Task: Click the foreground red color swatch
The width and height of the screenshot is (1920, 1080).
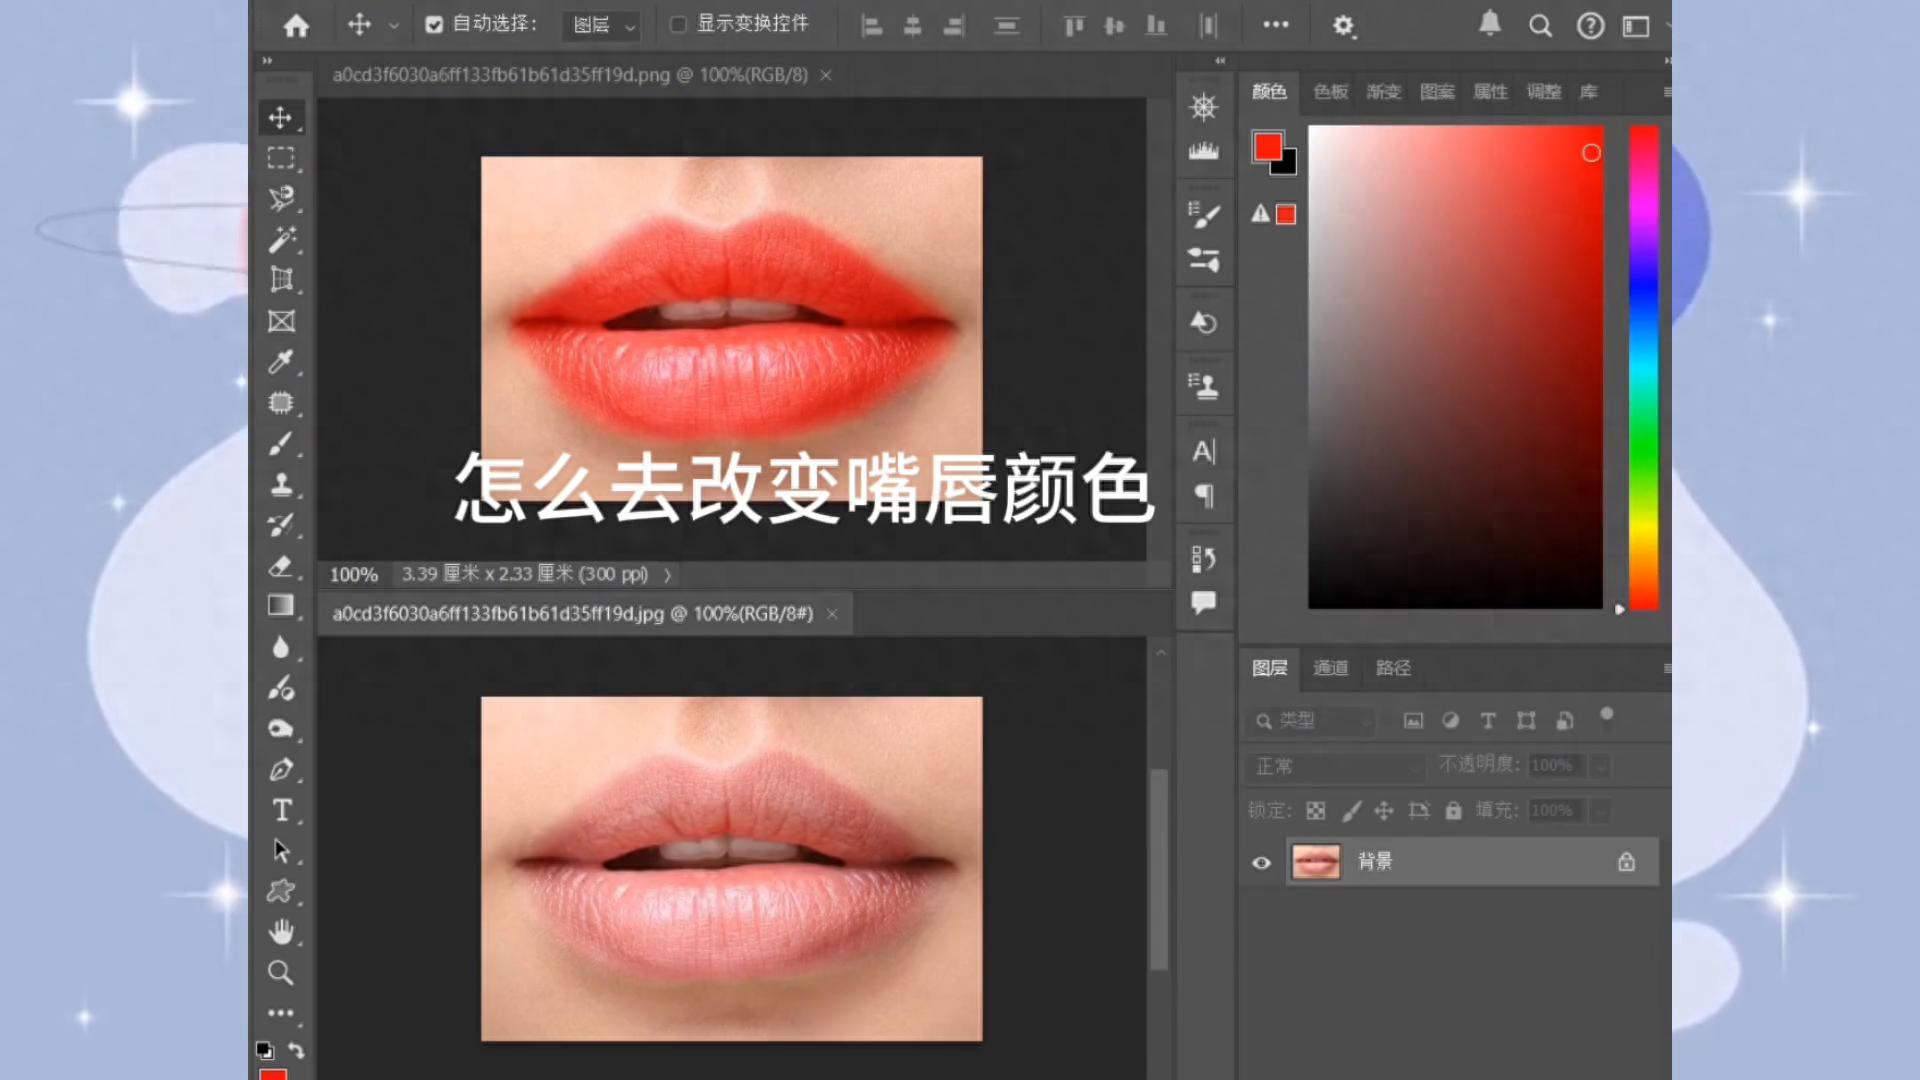Action: [1268, 146]
